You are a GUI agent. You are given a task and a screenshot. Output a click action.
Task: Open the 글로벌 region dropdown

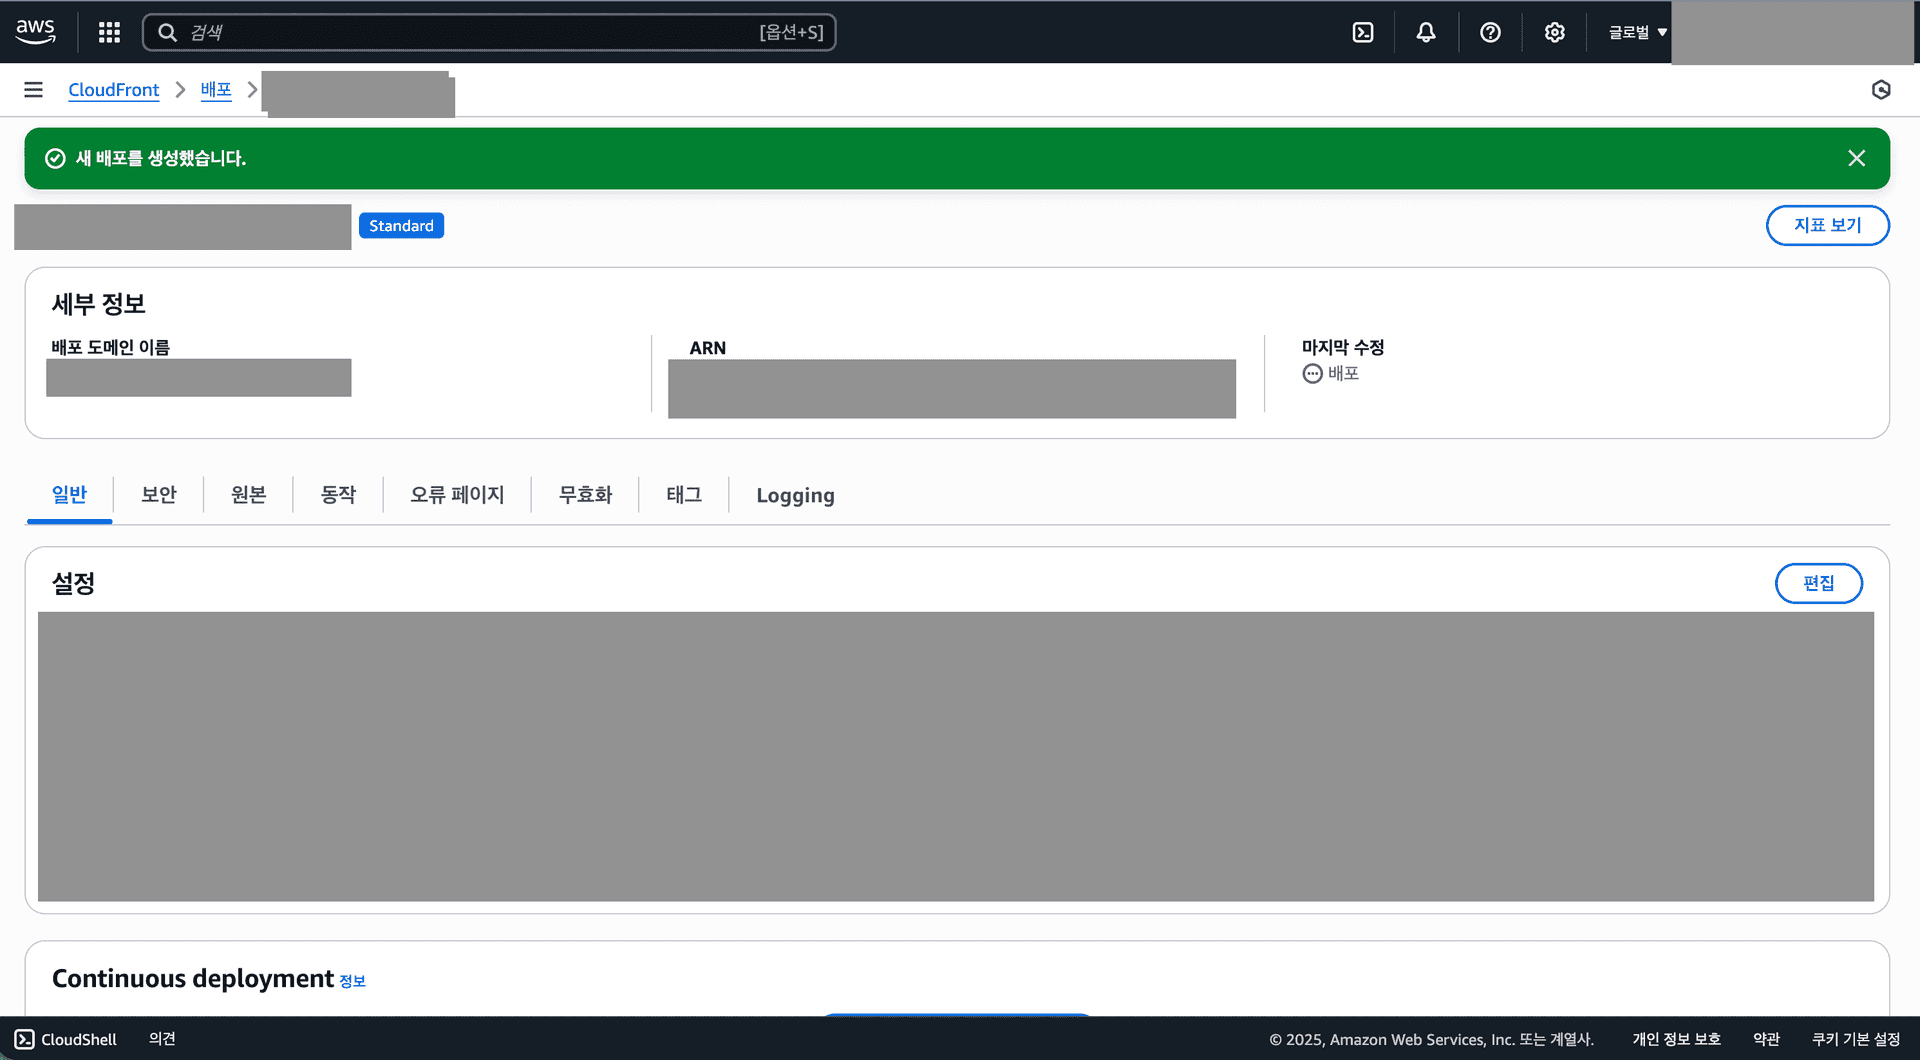pos(1636,31)
